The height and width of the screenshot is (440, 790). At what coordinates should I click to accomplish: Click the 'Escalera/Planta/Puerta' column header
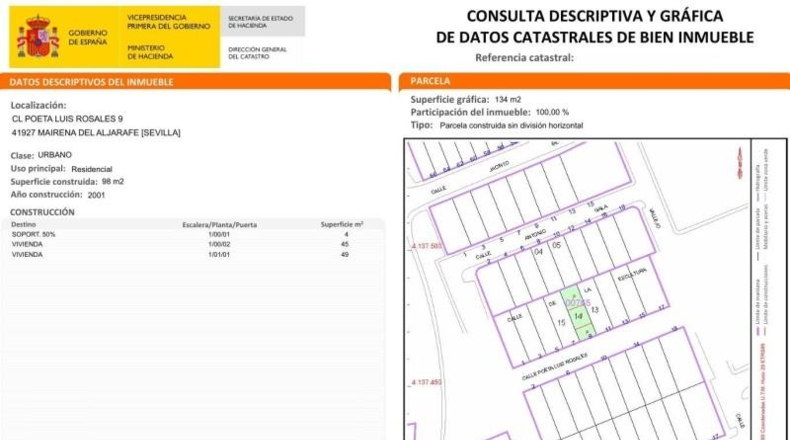pyautogui.click(x=220, y=225)
